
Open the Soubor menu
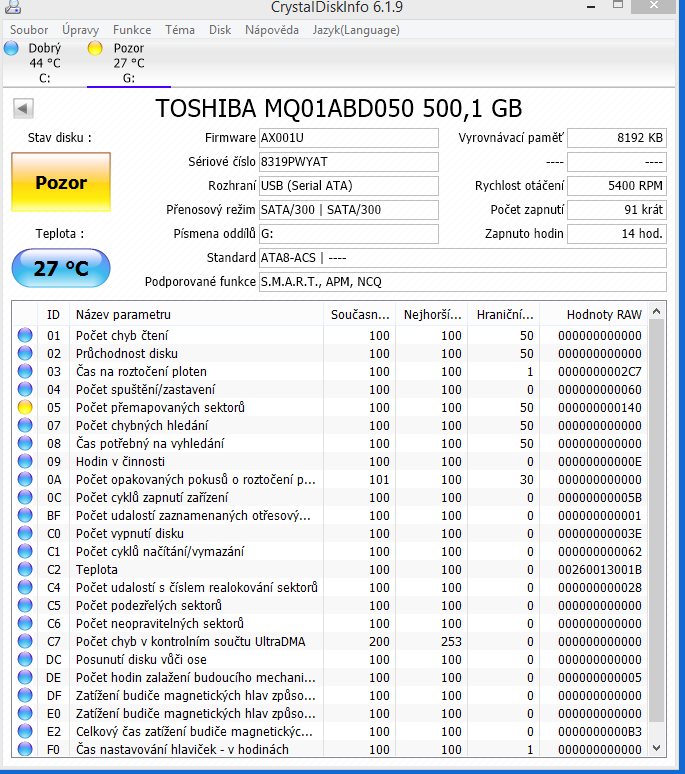29,30
